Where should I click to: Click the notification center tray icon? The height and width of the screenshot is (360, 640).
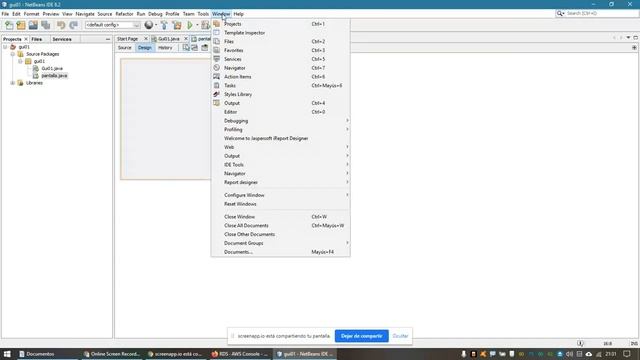tap(627, 354)
